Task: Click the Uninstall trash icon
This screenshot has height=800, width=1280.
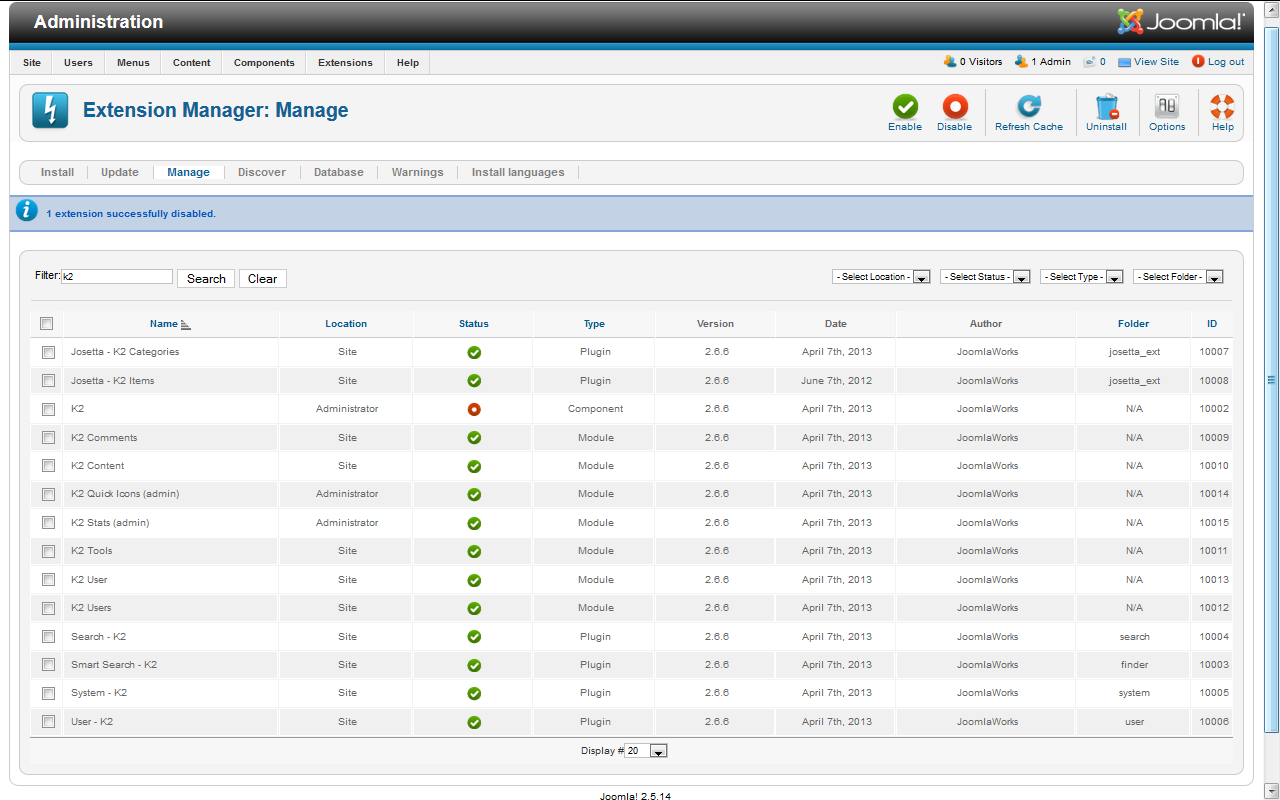Action: point(1106,106)
